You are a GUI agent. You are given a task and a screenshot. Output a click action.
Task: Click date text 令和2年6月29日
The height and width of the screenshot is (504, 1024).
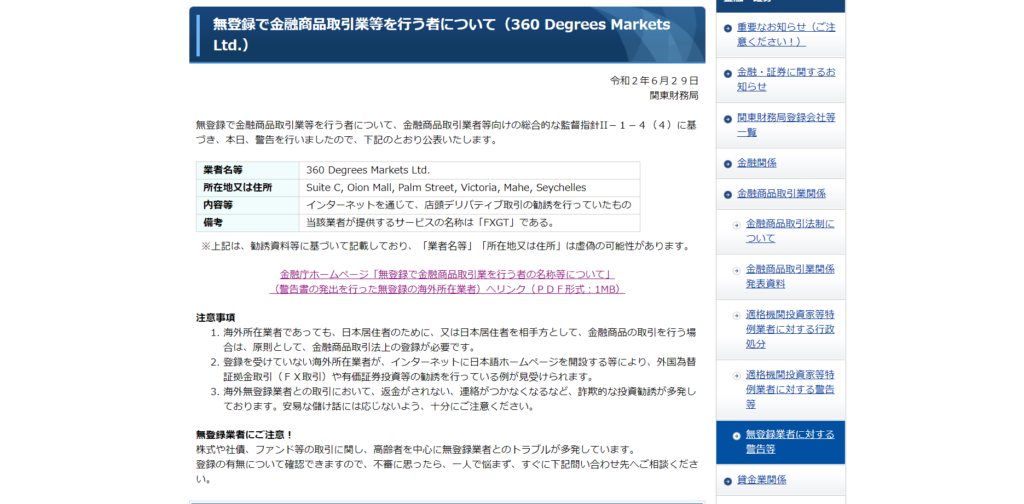(x=654, y=80)
